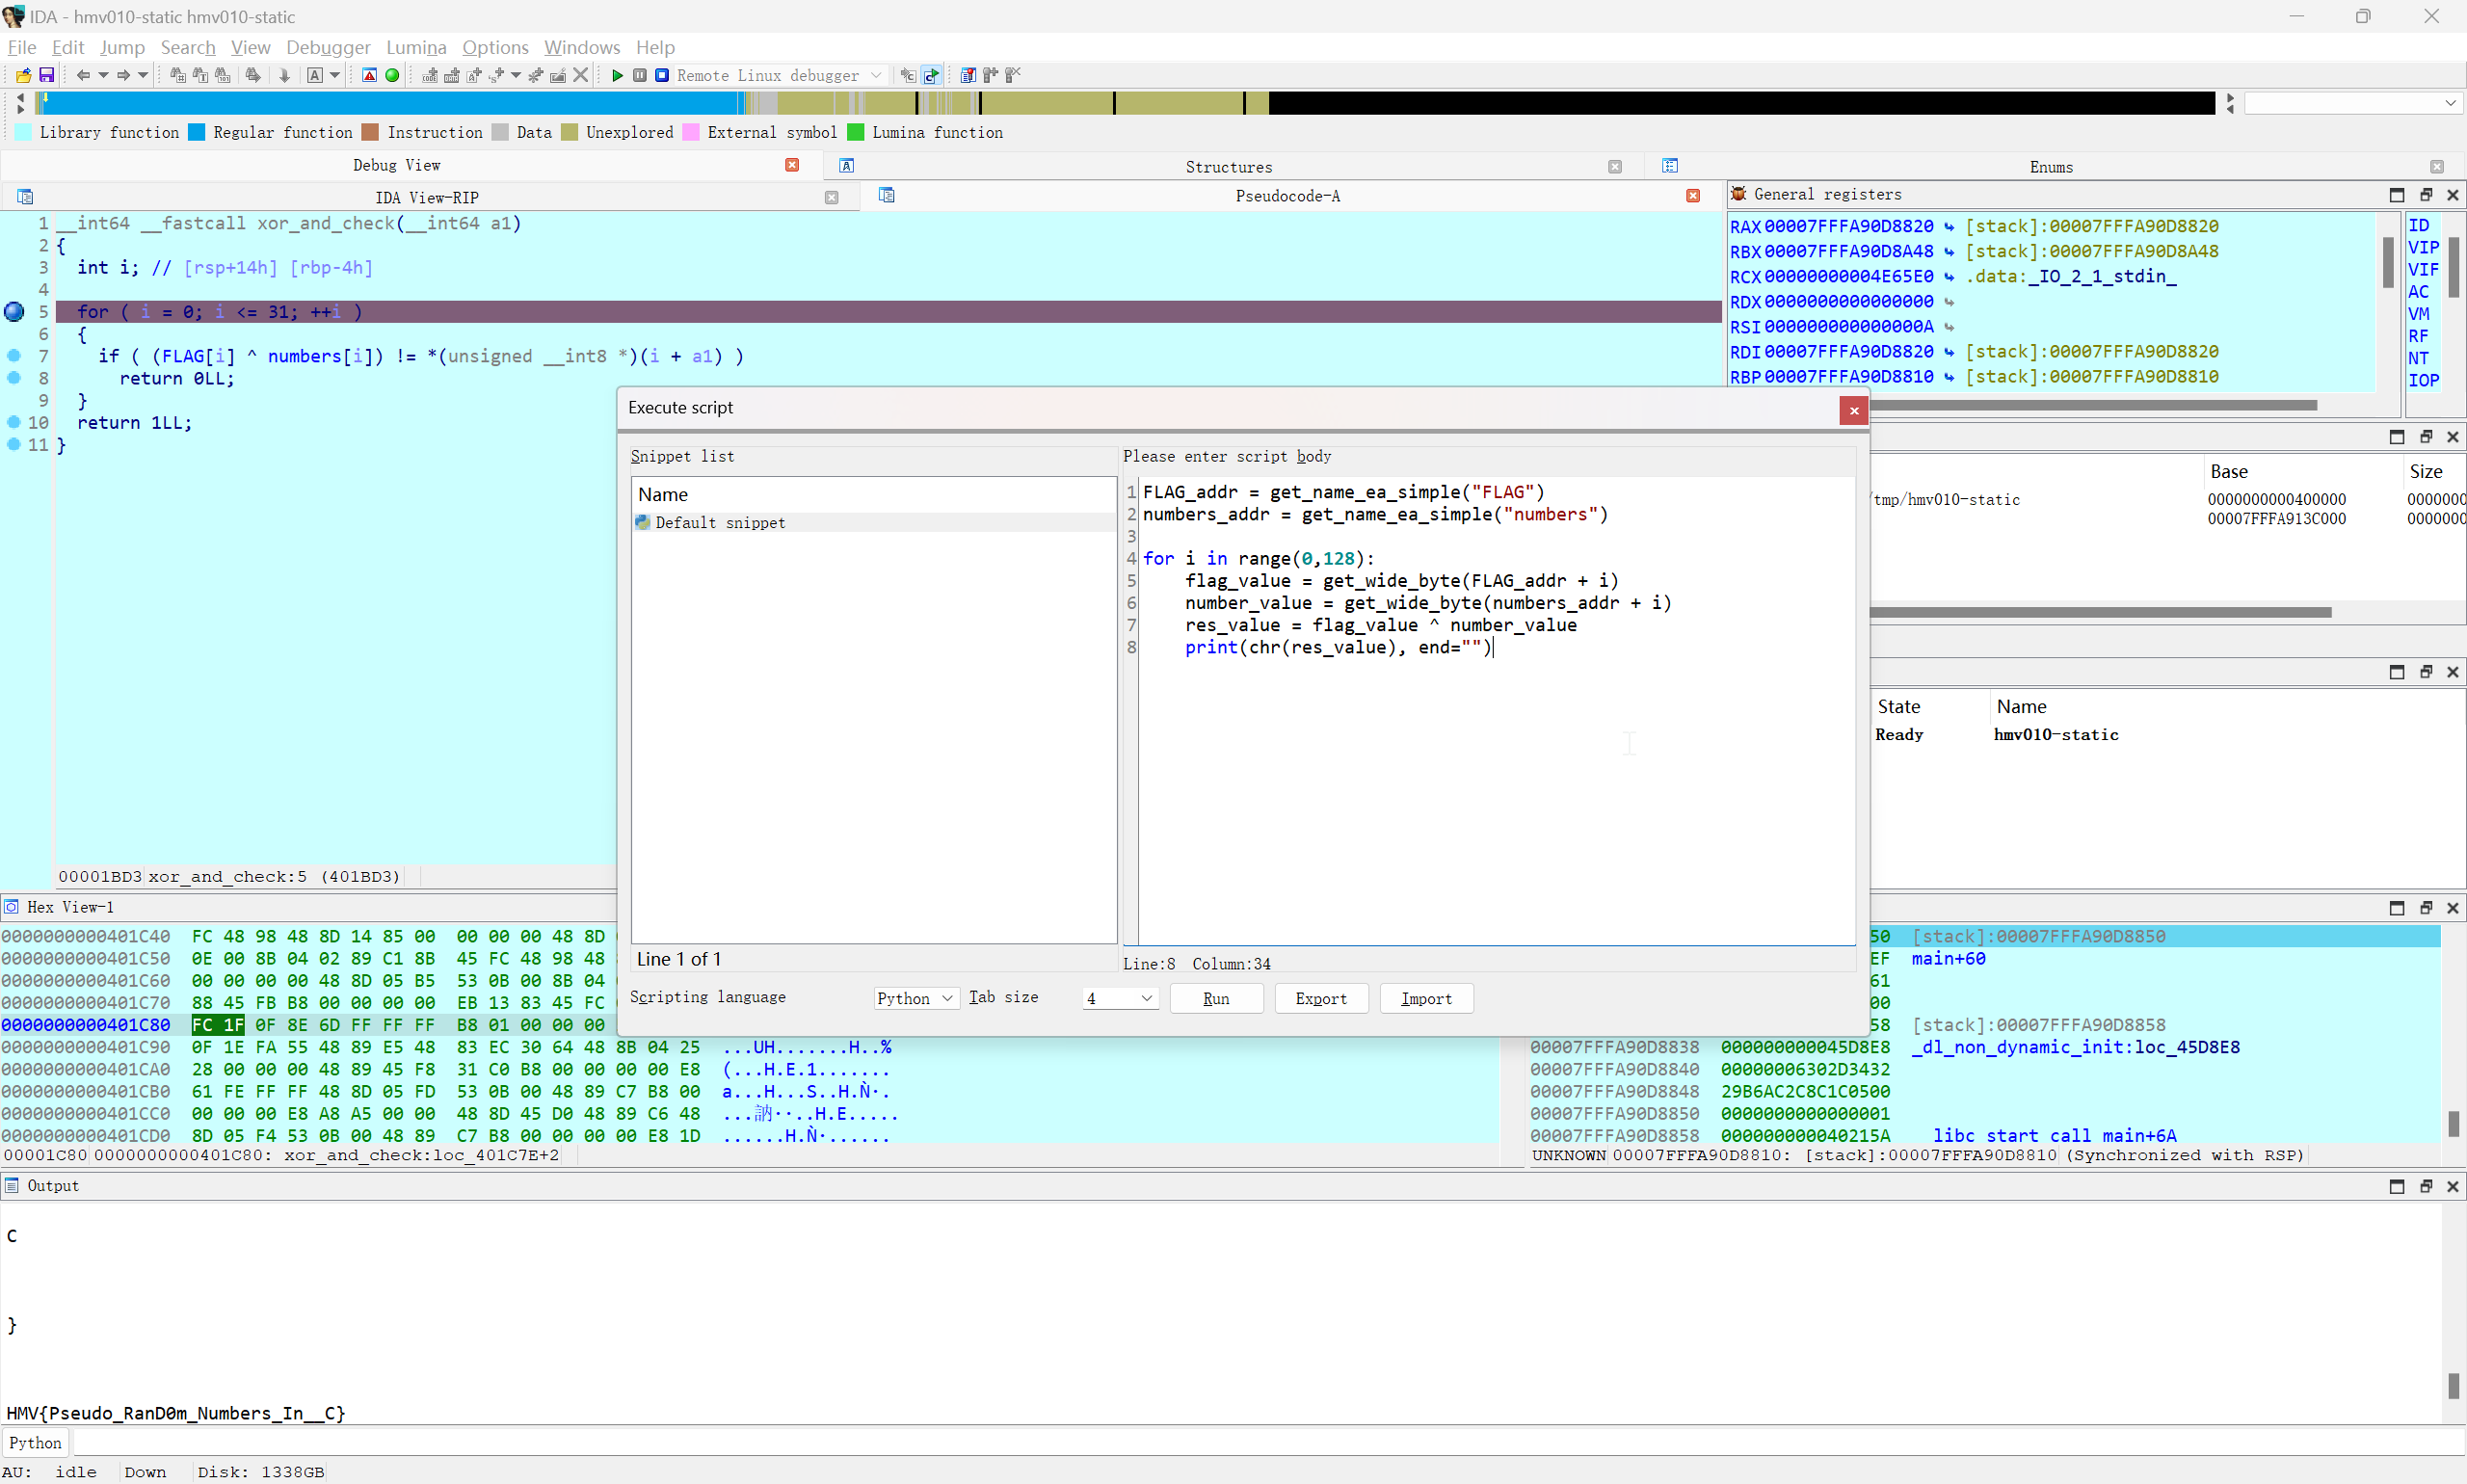Screen dimensions: 2467x1484
Task: Toggle a breakpoint at pseudocode line 7
Action: pyautogui.click(x=14, y=356)
